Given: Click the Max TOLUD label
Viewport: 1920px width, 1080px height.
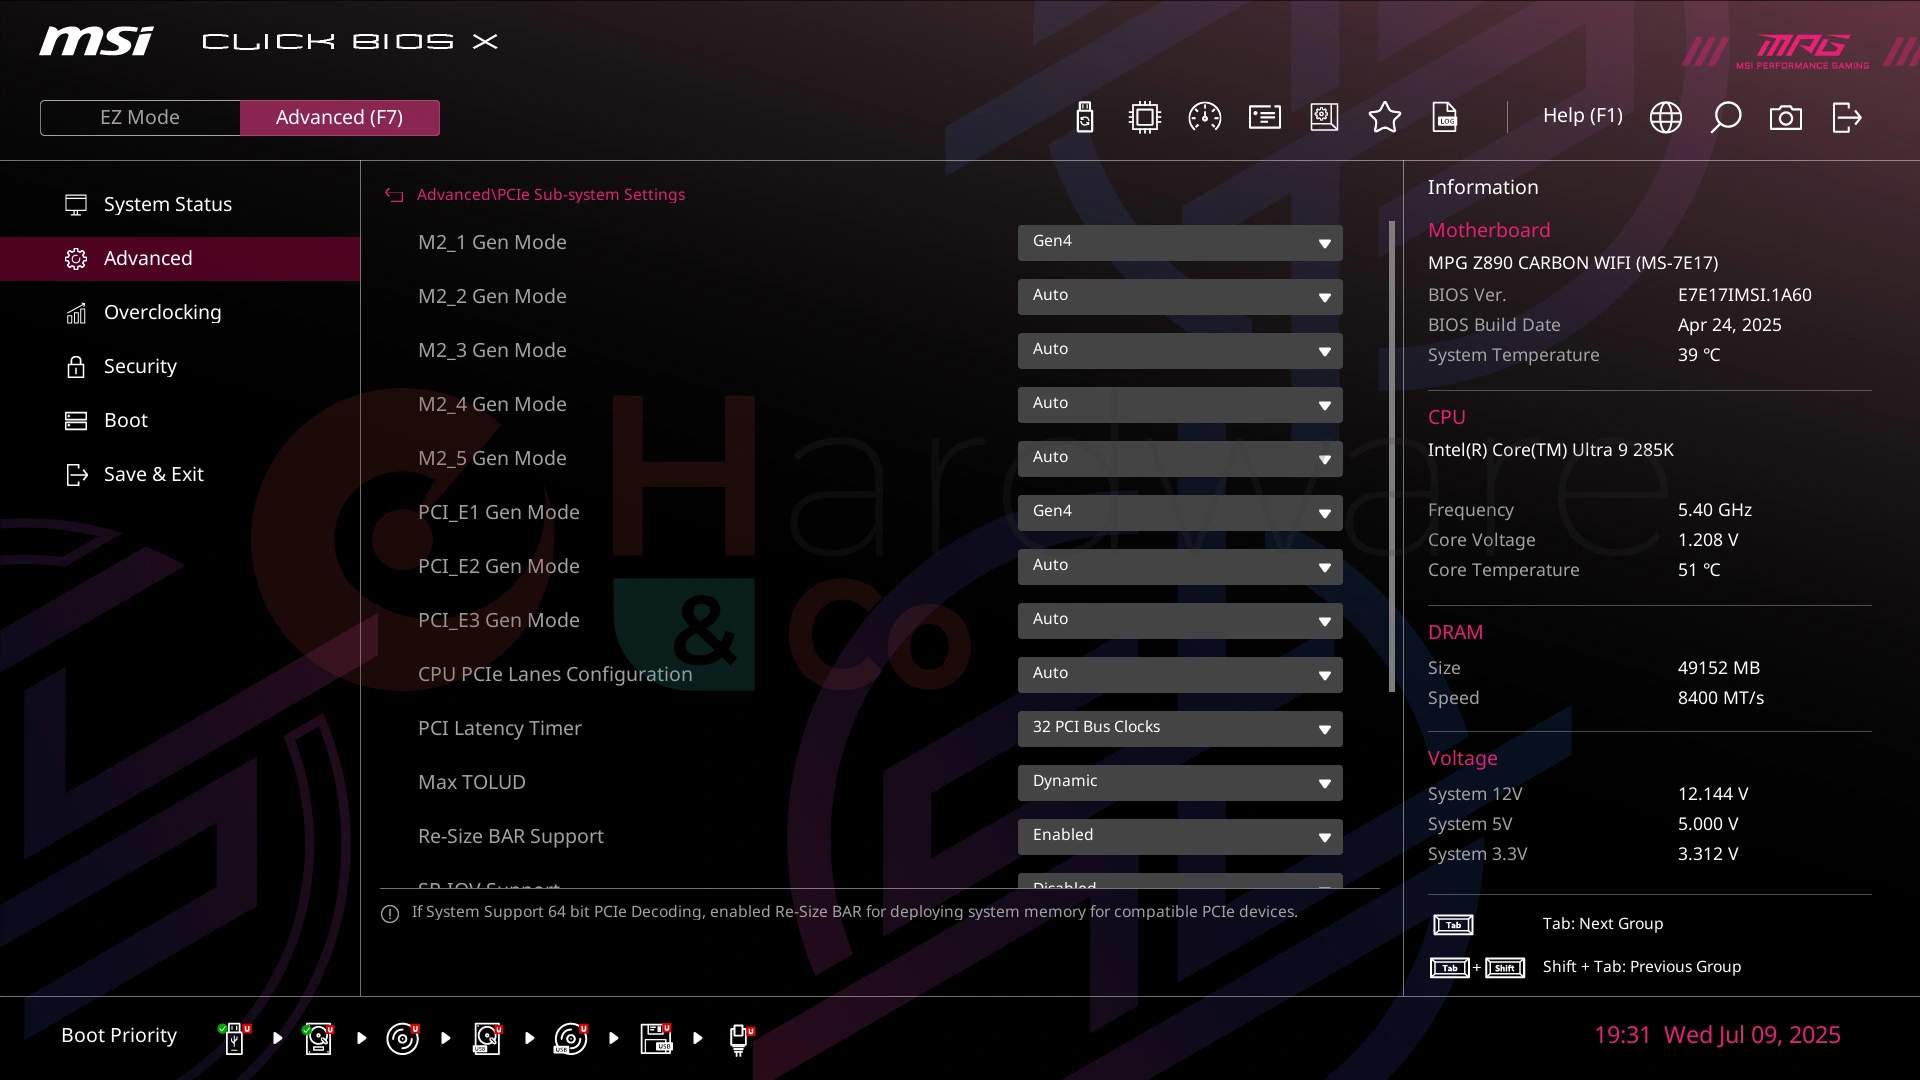Looking at the screenshot, I should tap(471, 782).
